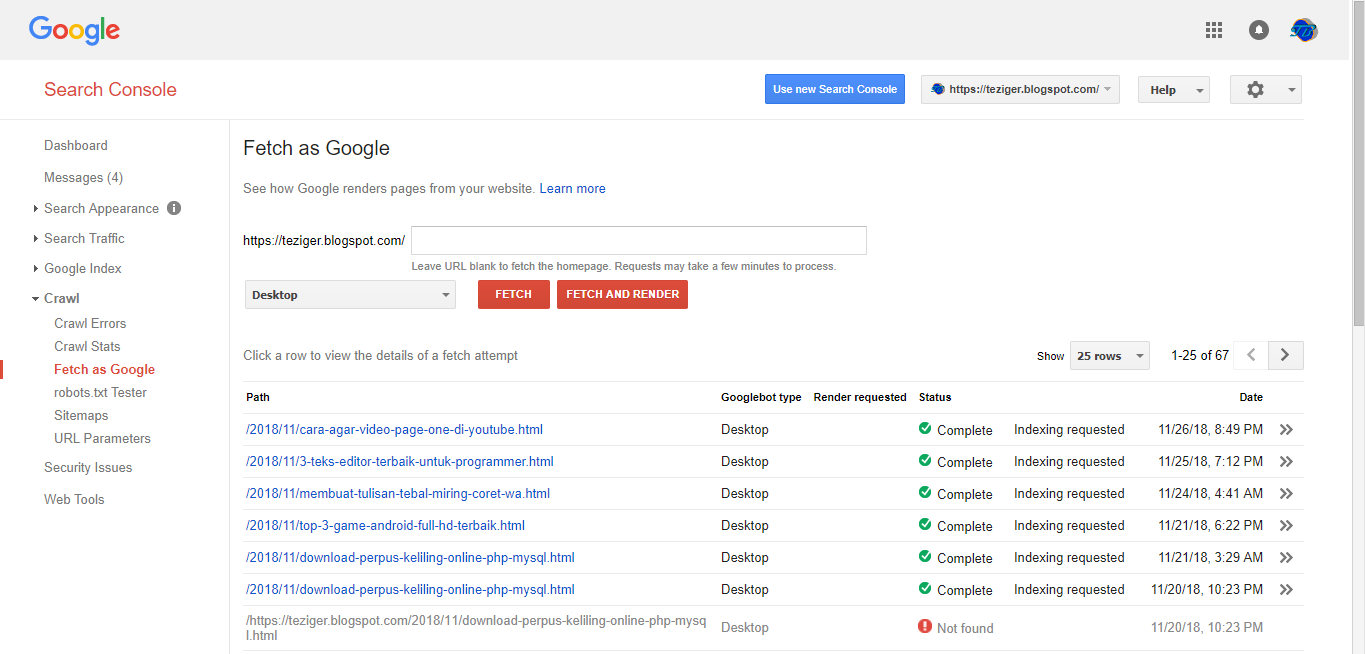Open Web Tools
This screenshot has height=654, width=1365.
pyautogui.click(x=74, y=500)
